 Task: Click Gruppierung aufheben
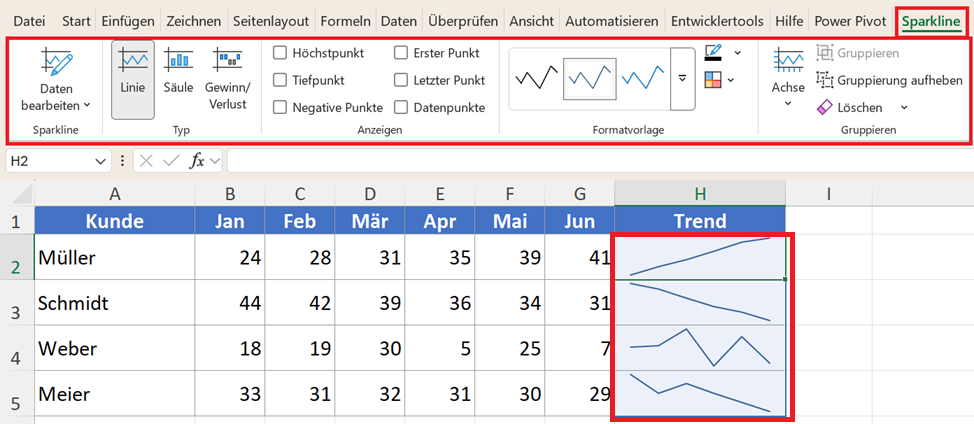click(890, 80)
